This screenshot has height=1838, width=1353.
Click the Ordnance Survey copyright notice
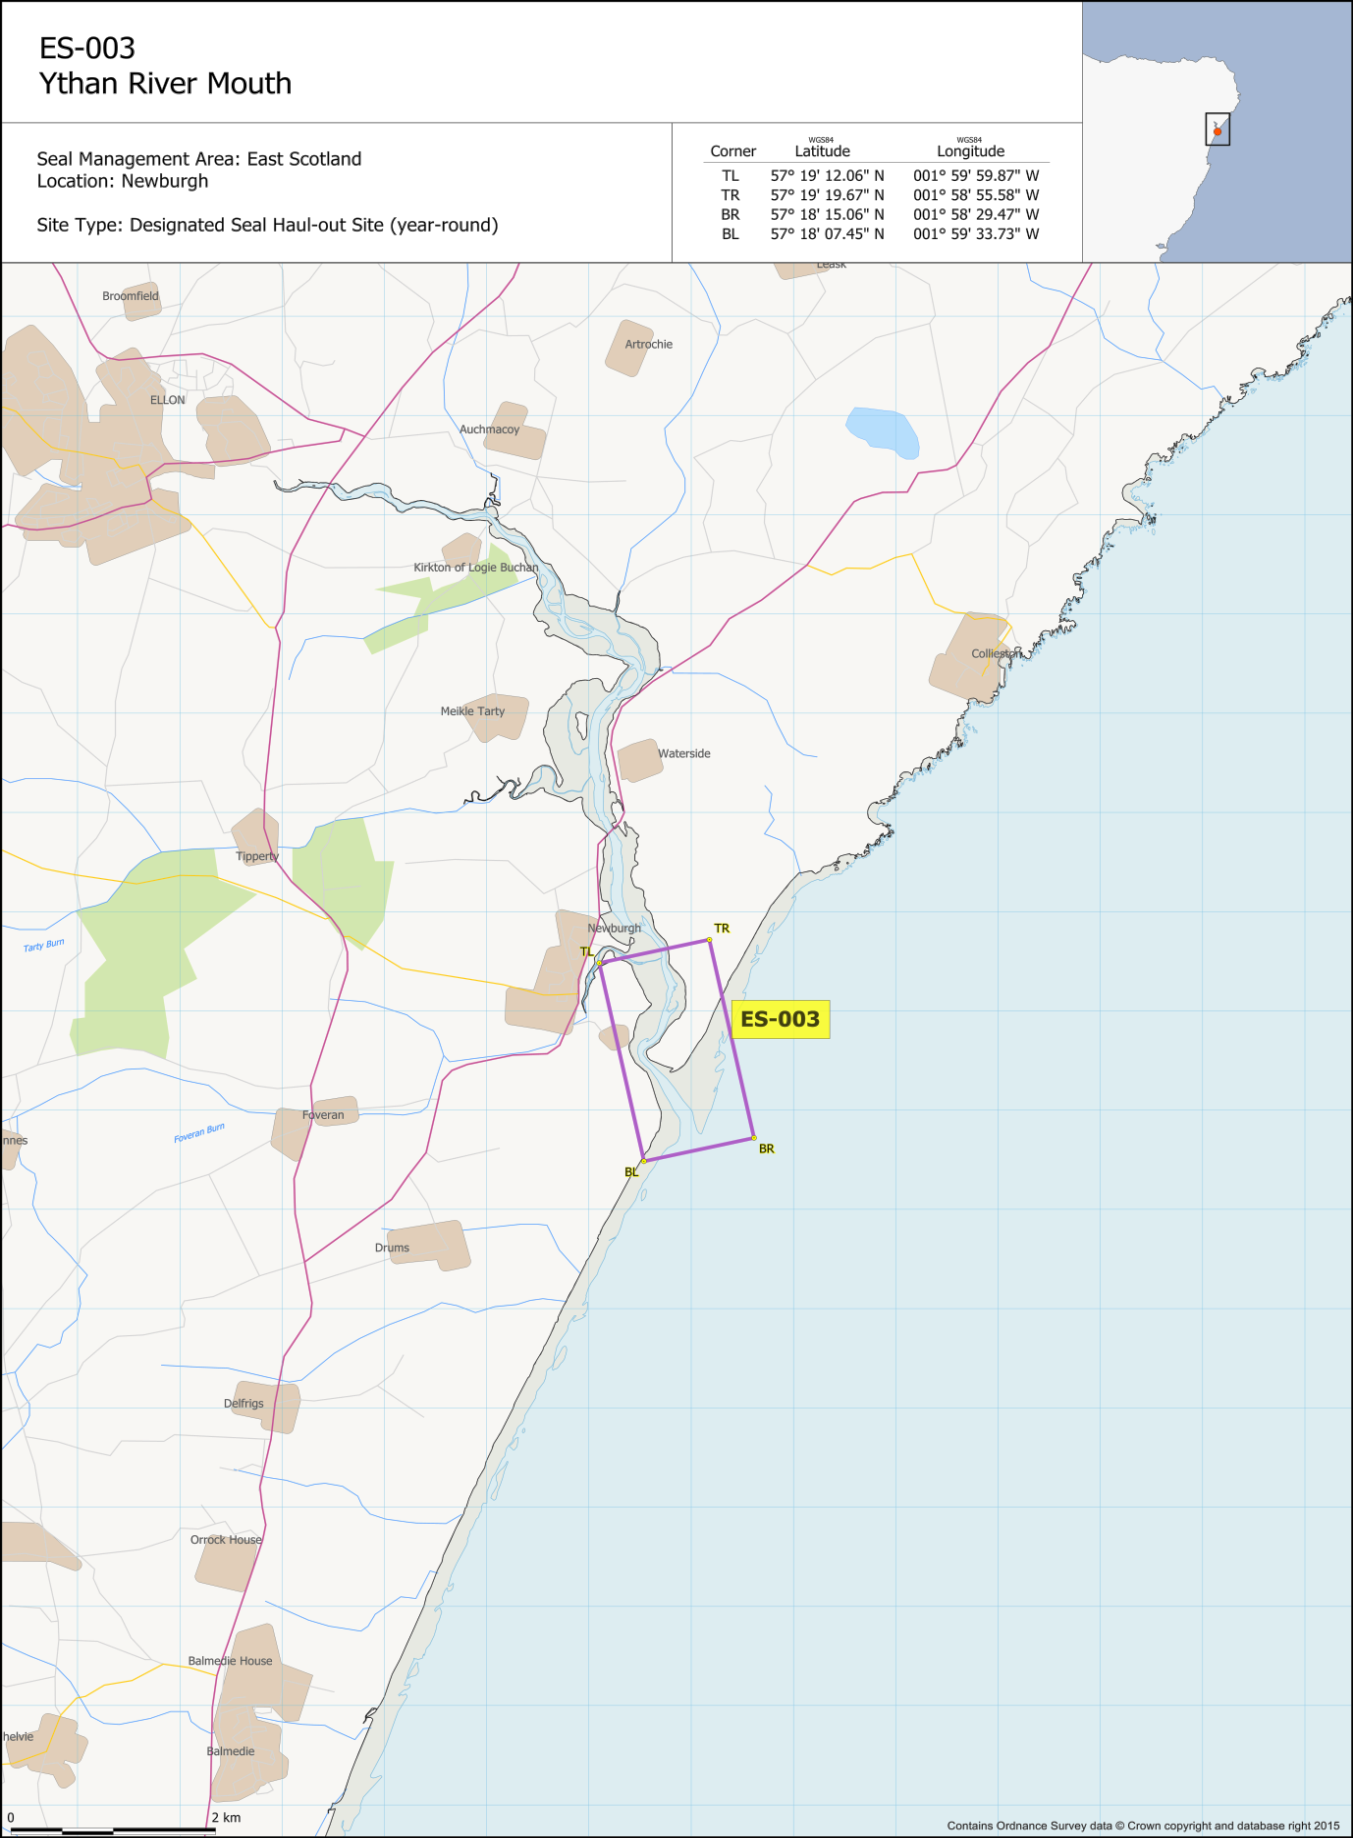click(1142, 1825)
